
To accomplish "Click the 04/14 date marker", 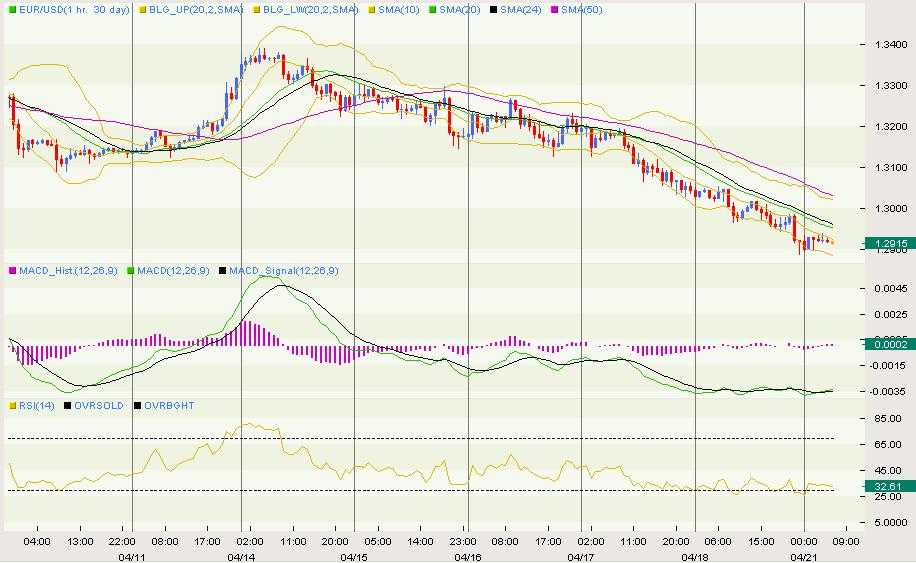I will [241, 557].
